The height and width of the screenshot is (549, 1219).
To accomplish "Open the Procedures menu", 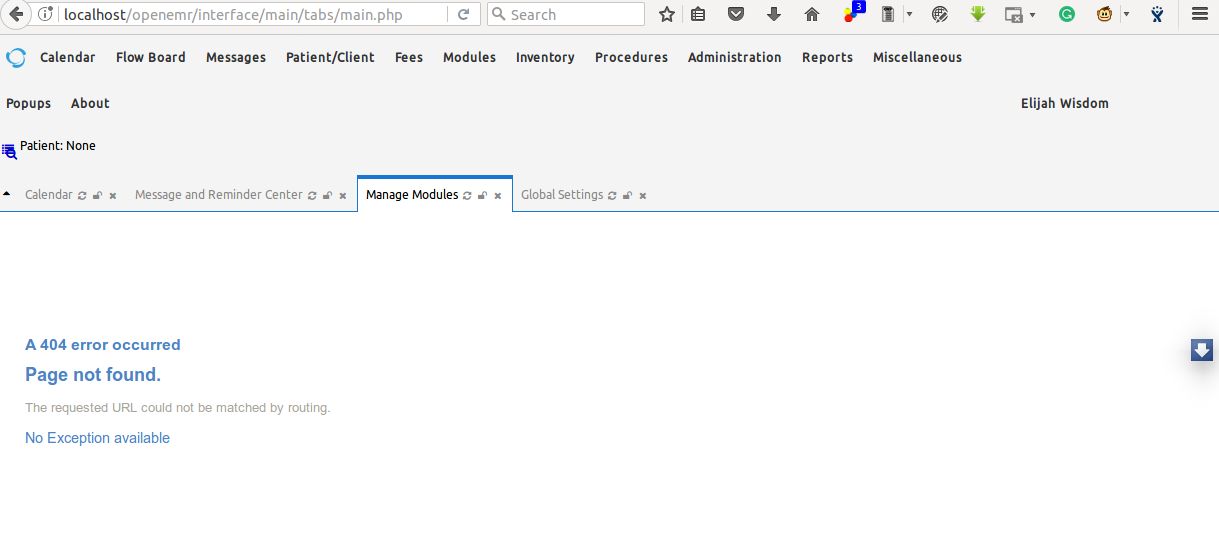I will coord(631,58).
